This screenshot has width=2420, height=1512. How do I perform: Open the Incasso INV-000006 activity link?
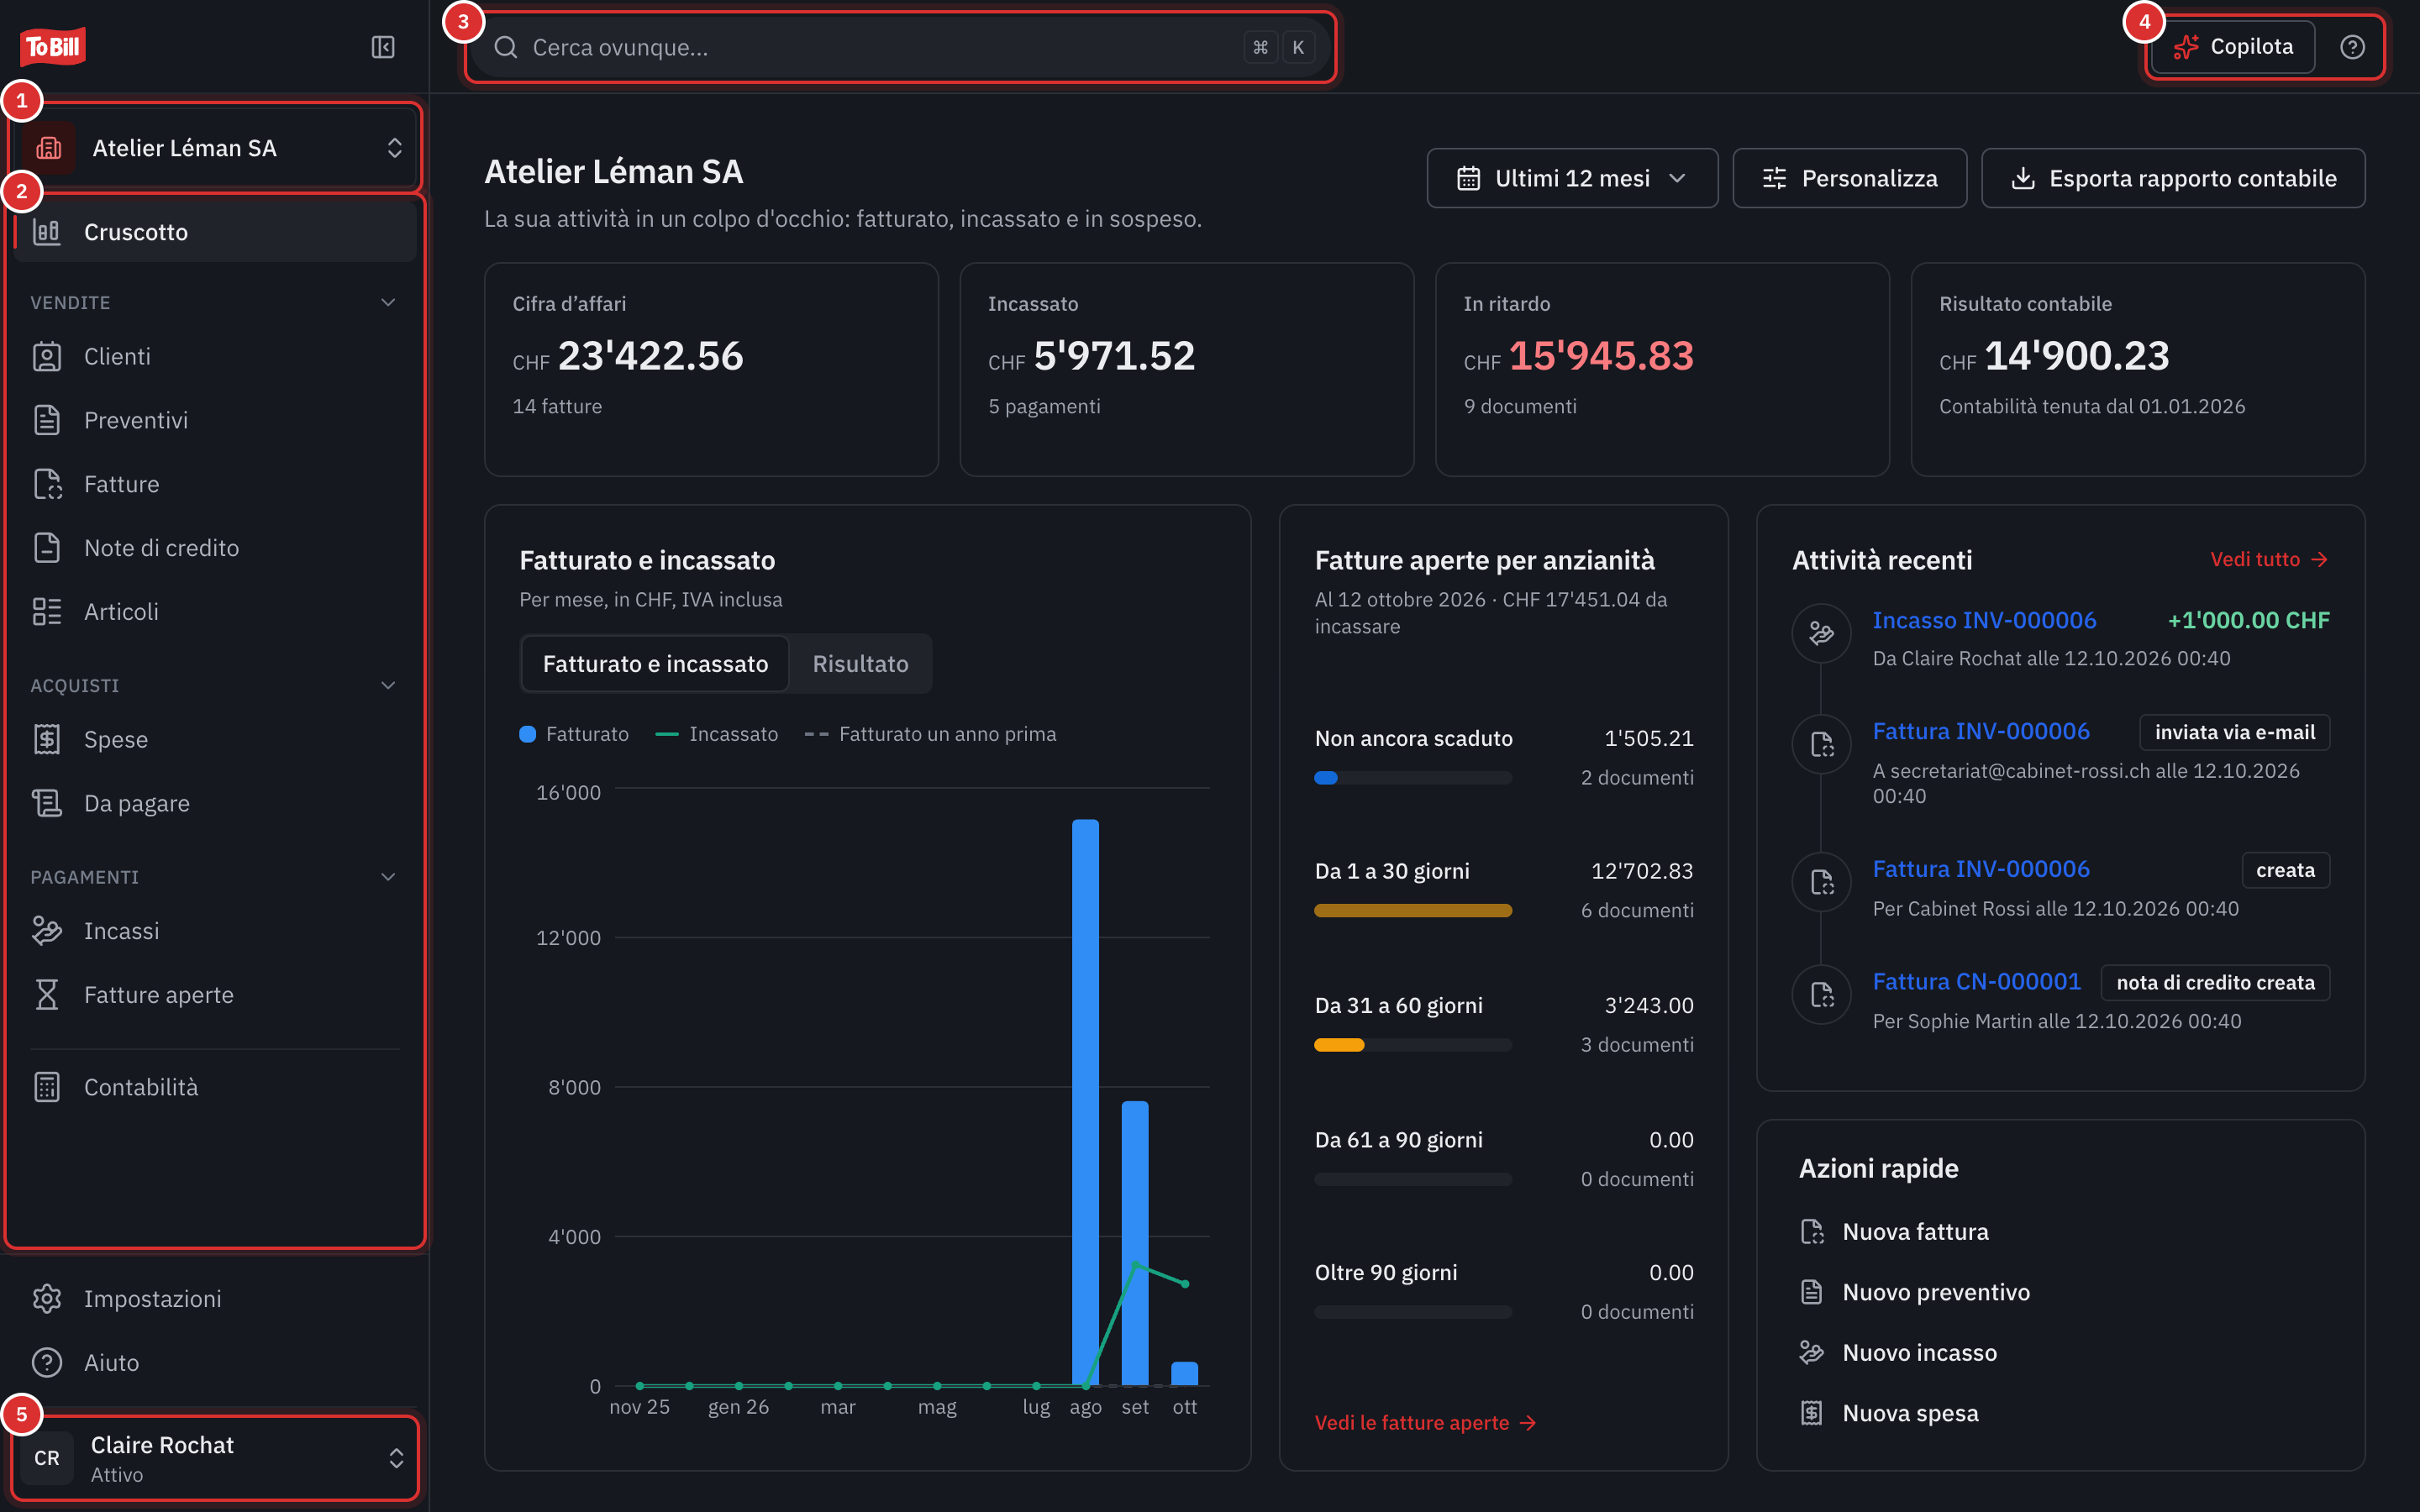click(1984, 620)
